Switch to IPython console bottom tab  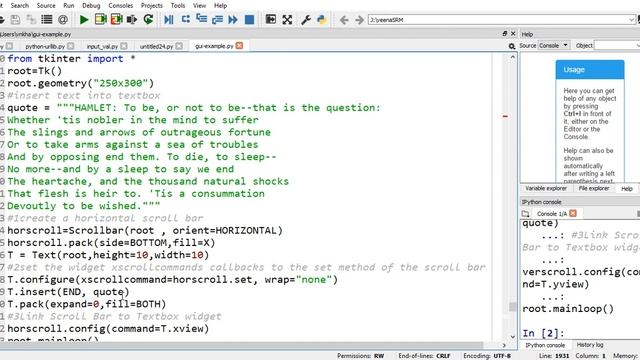tap(545, 345)
